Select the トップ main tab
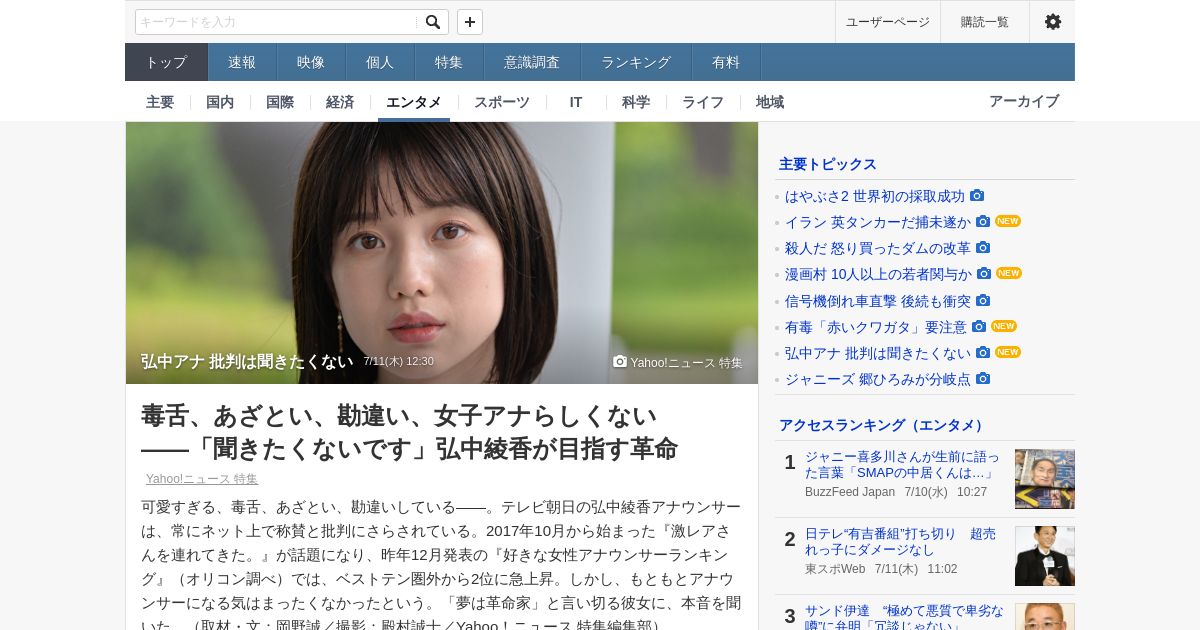This screenshot has width=1200, height=630. (x=166, y=62)
